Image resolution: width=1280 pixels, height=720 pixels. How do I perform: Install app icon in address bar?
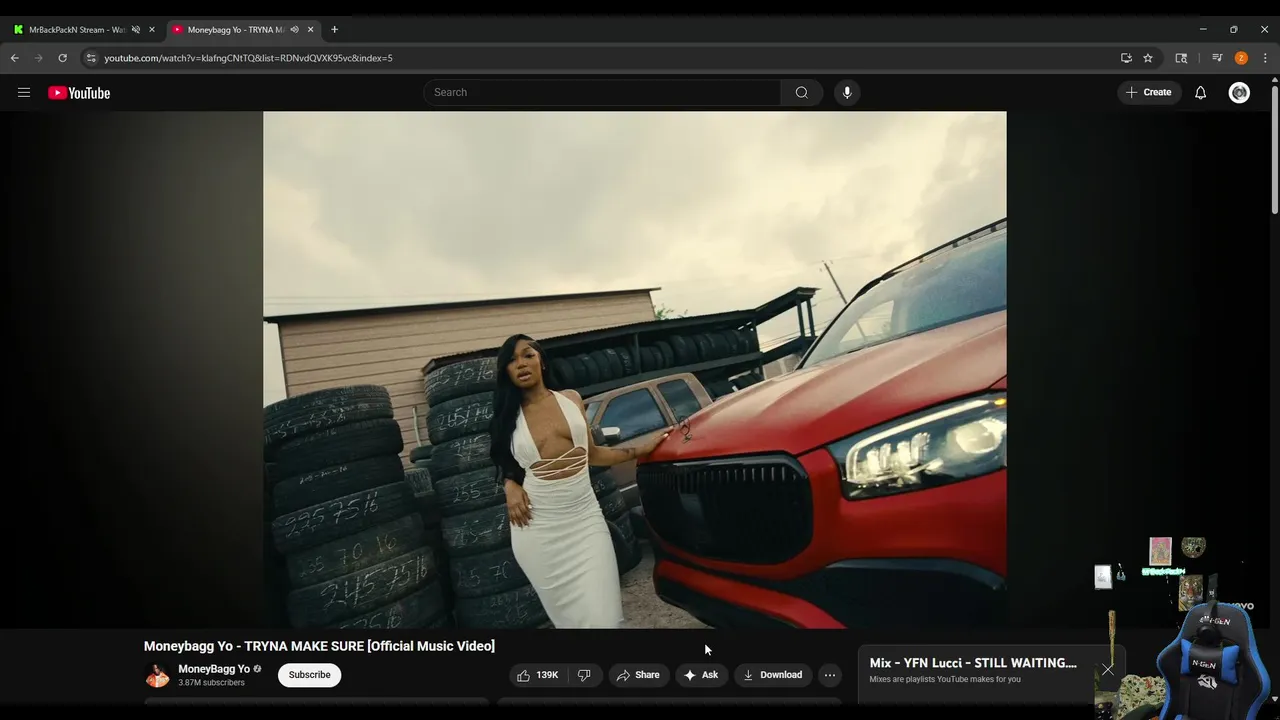point(1126,58)
